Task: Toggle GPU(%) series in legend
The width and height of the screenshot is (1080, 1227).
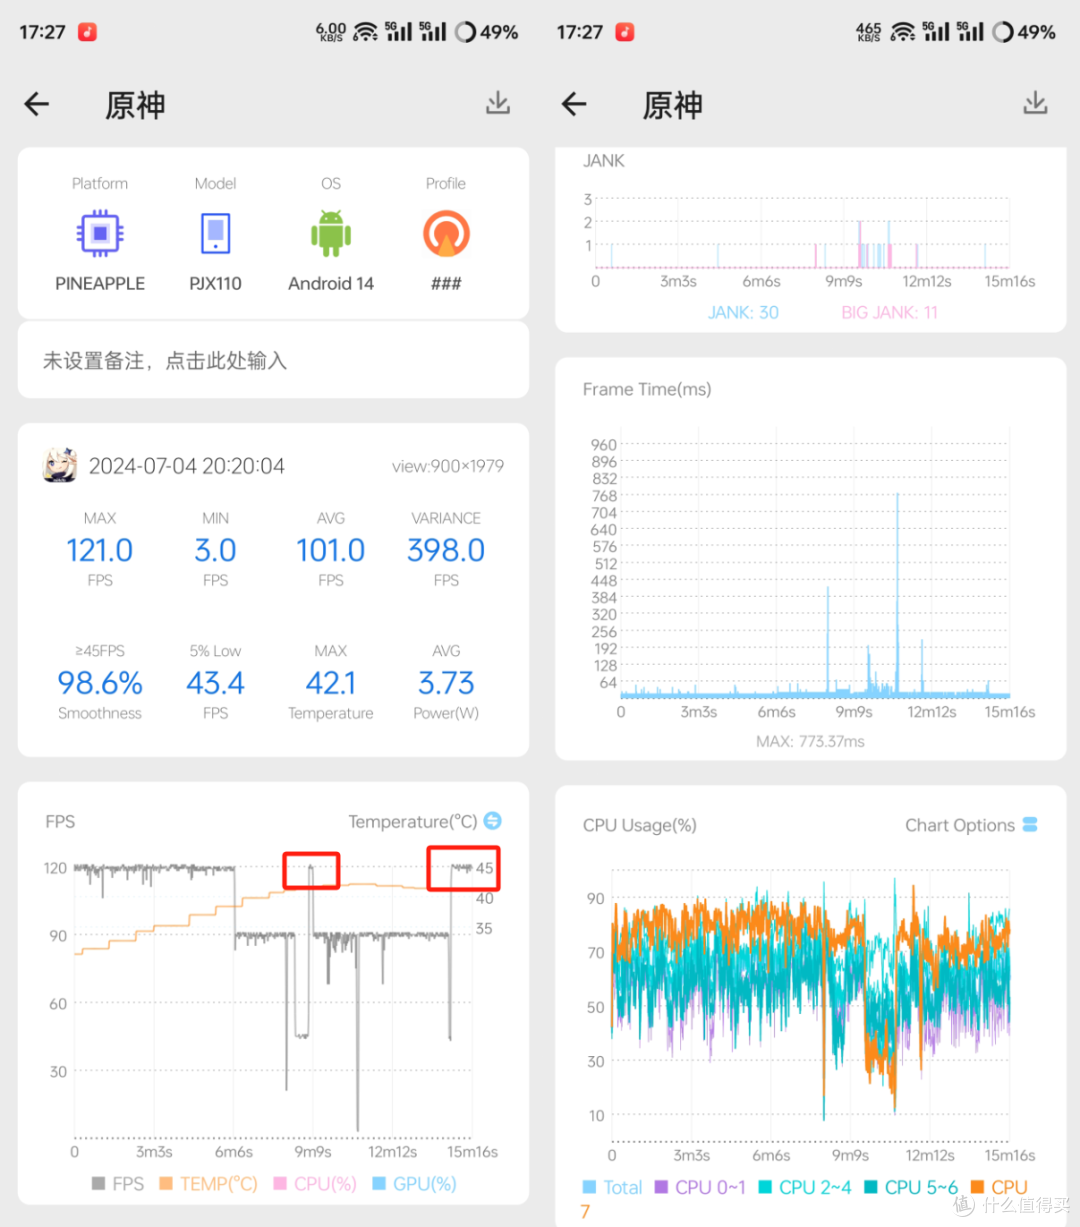Action: pos(414,1184)
